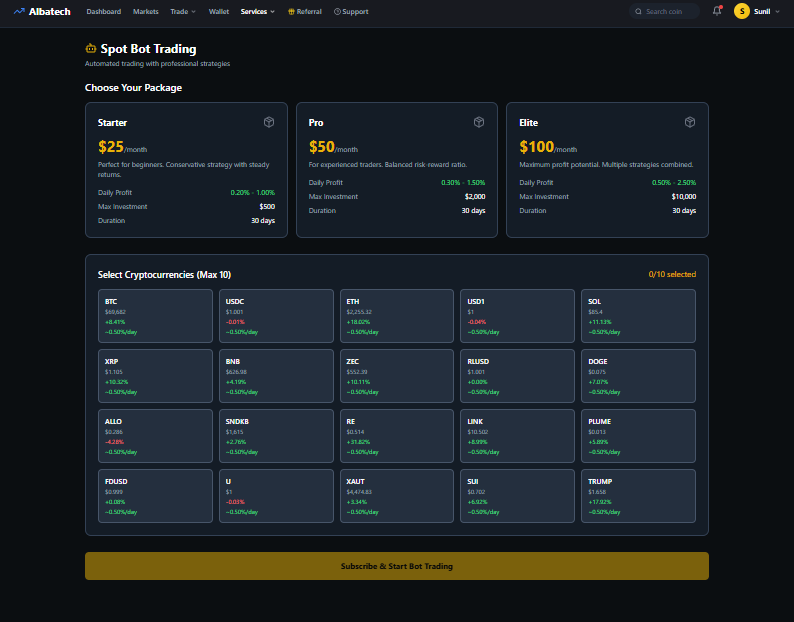Open the Wallet page
794x622 pixels.
[219, 11]
